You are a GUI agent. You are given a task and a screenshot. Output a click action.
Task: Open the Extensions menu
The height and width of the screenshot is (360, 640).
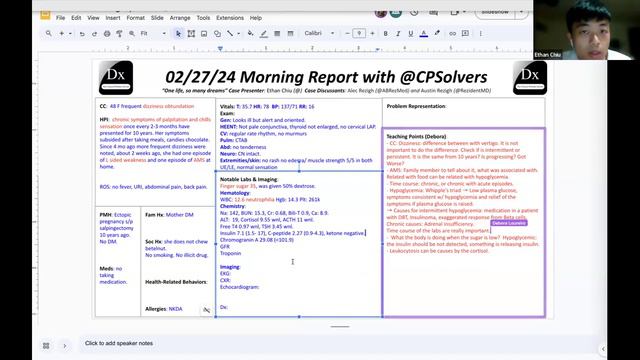click(230, 18)
